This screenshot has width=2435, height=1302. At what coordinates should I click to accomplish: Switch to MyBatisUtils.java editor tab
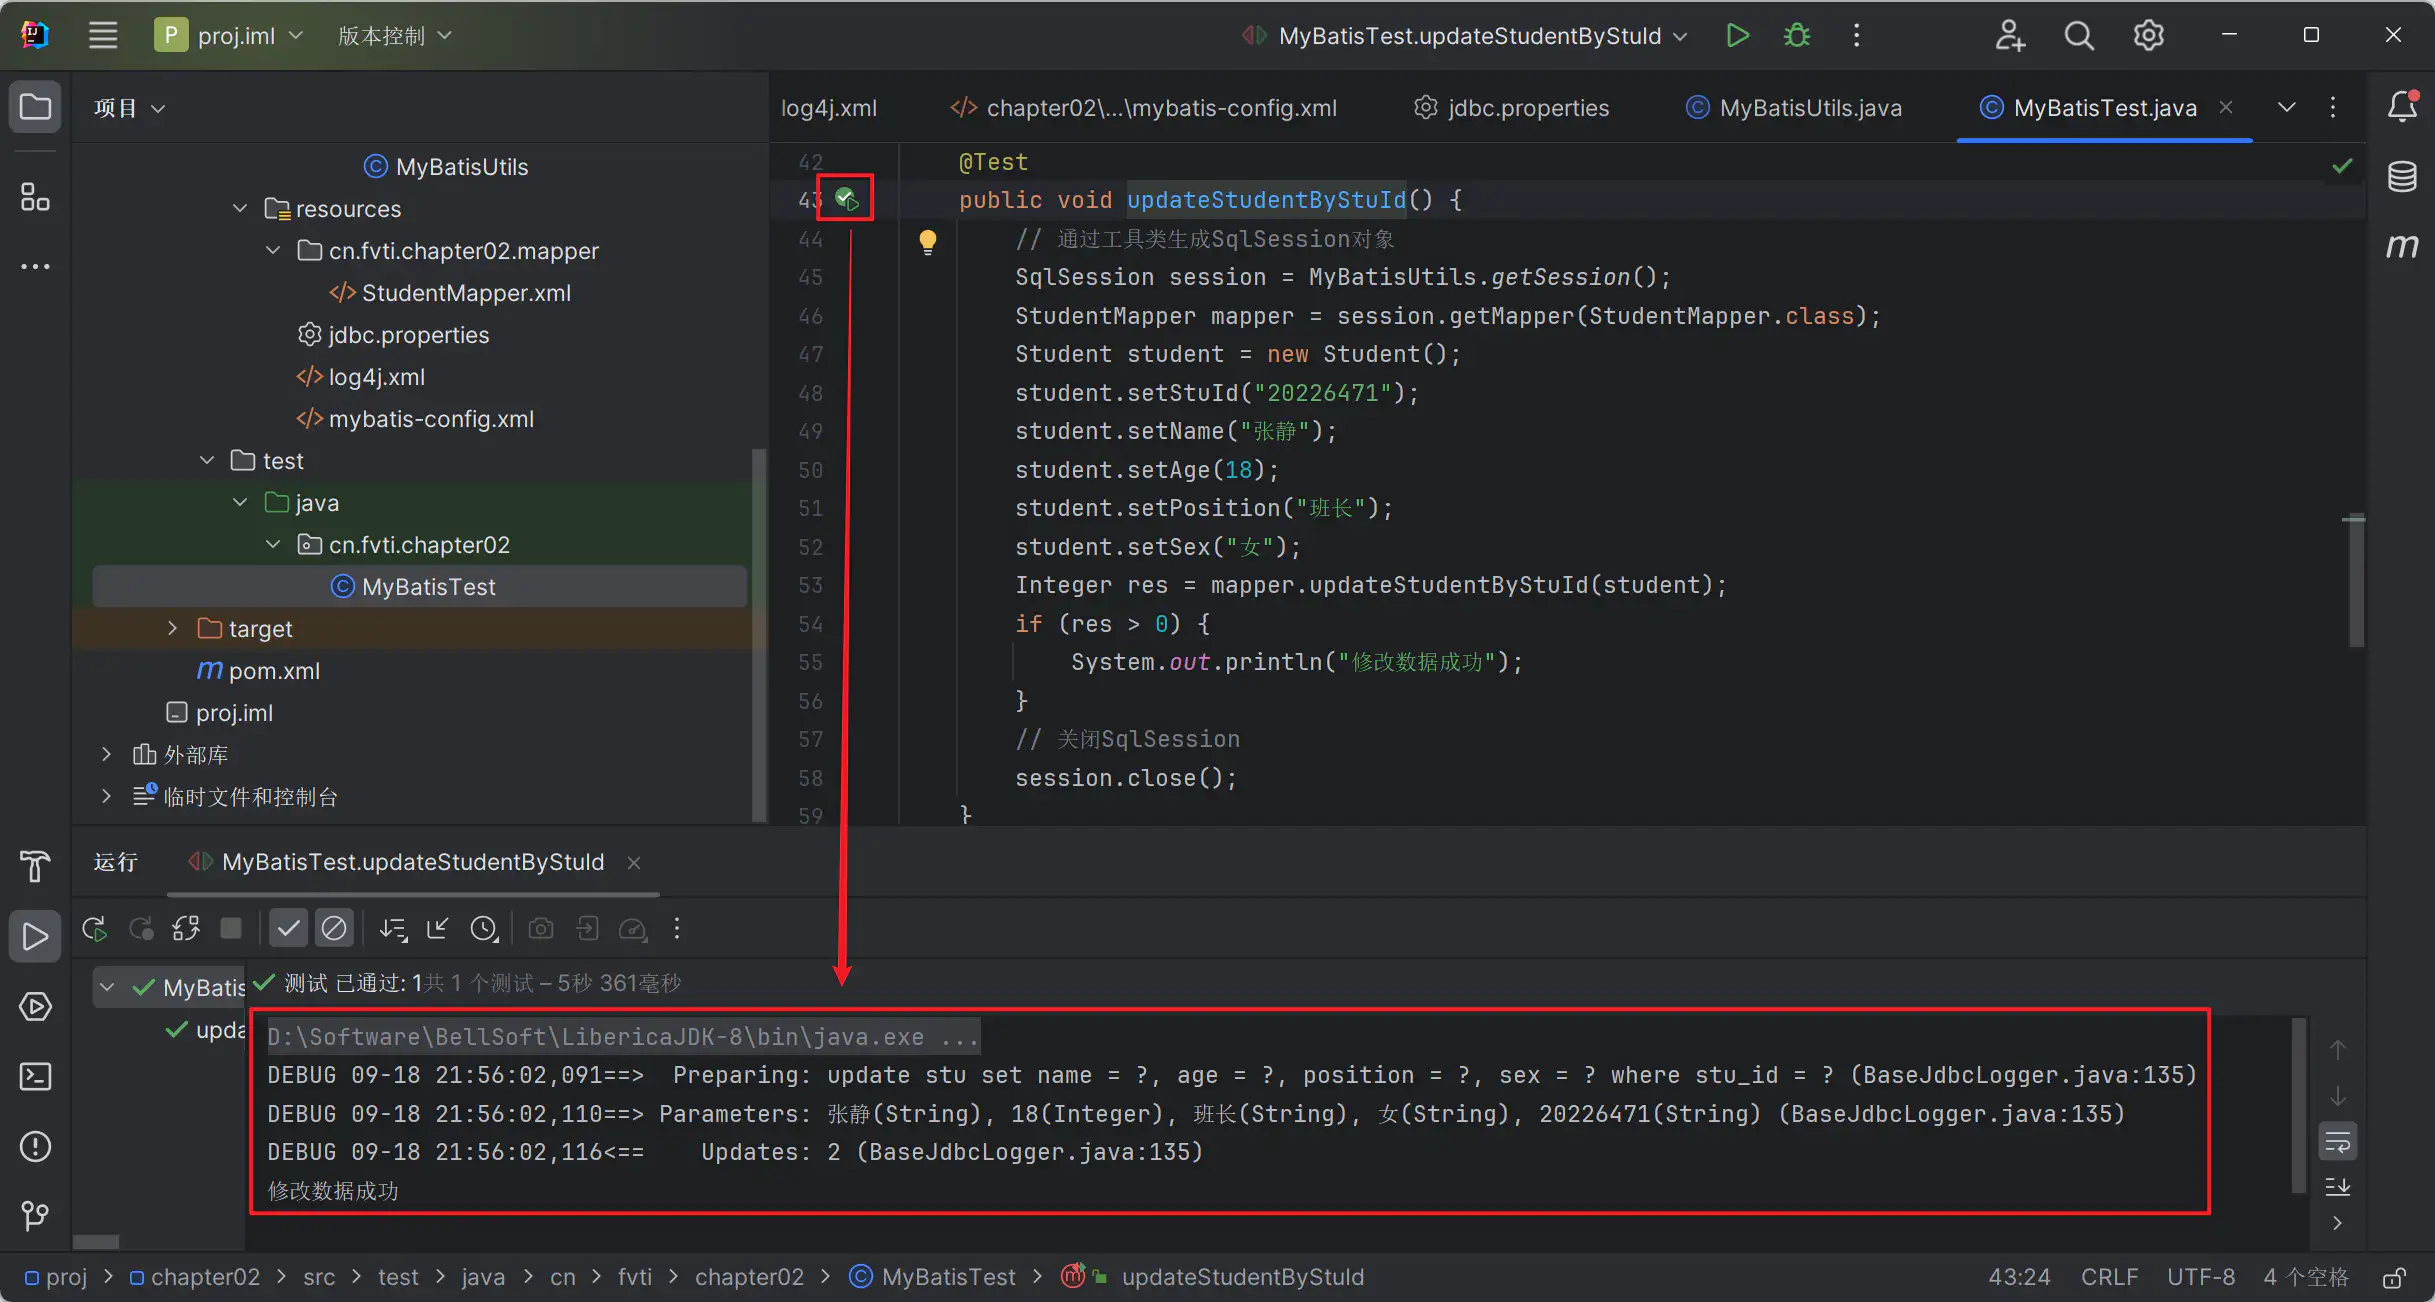1794,108
